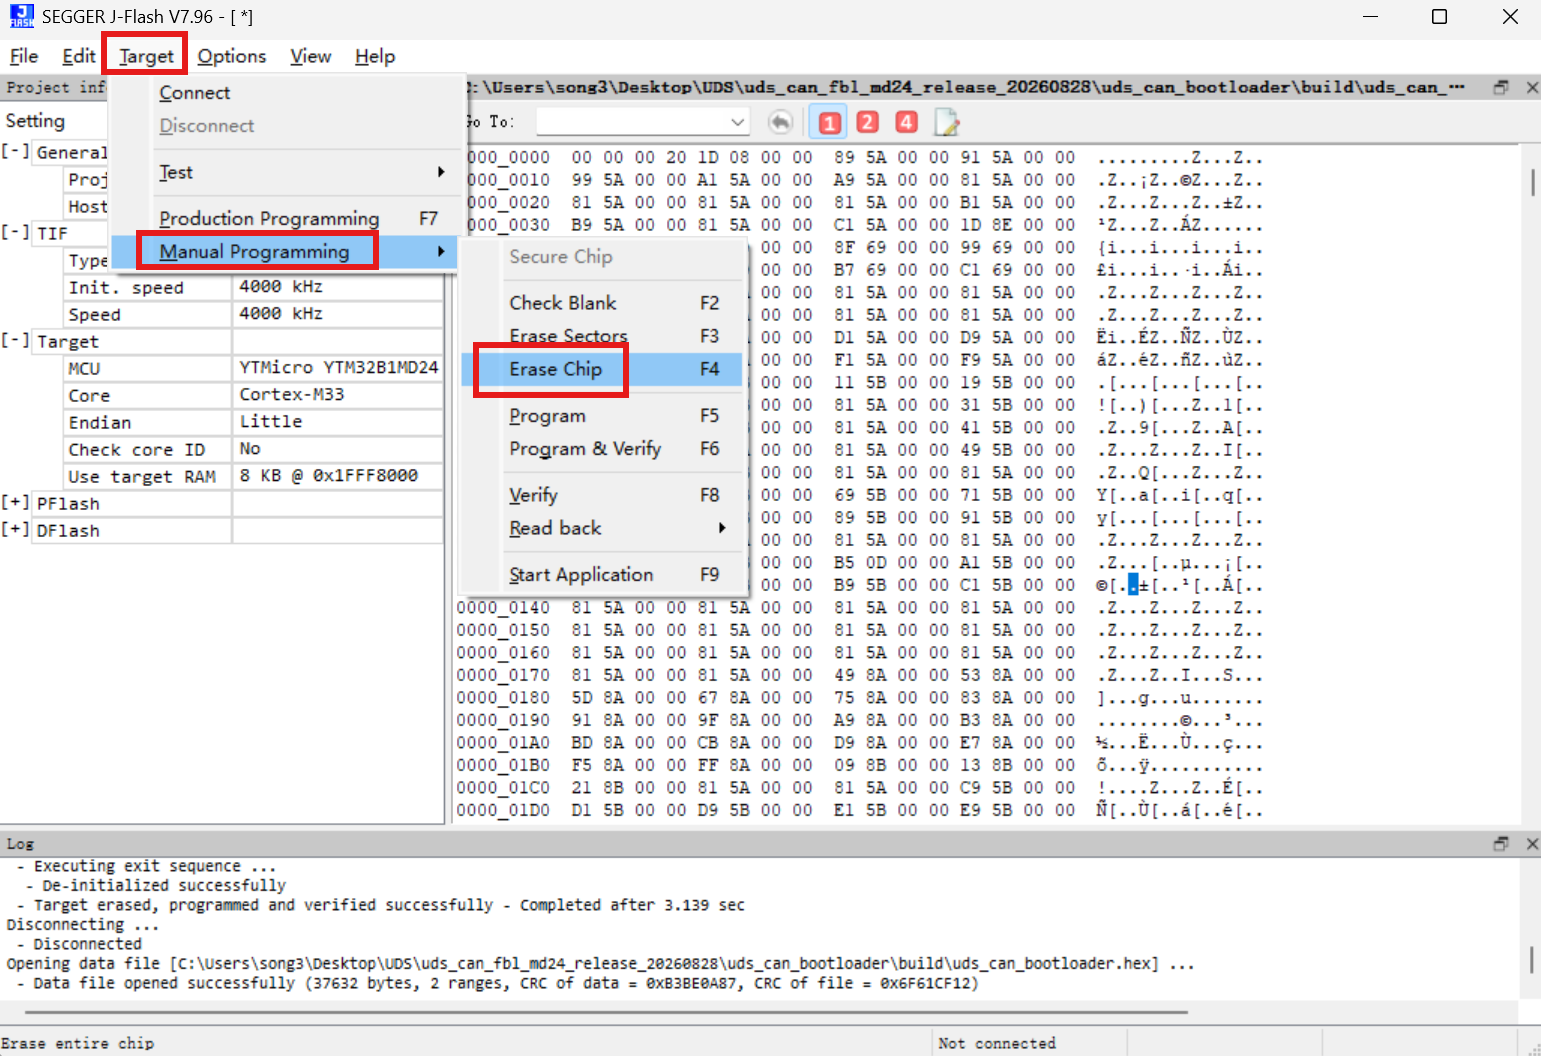Open the Go To address combo box
The image size is (1541, 1056).
click(737, 122)
